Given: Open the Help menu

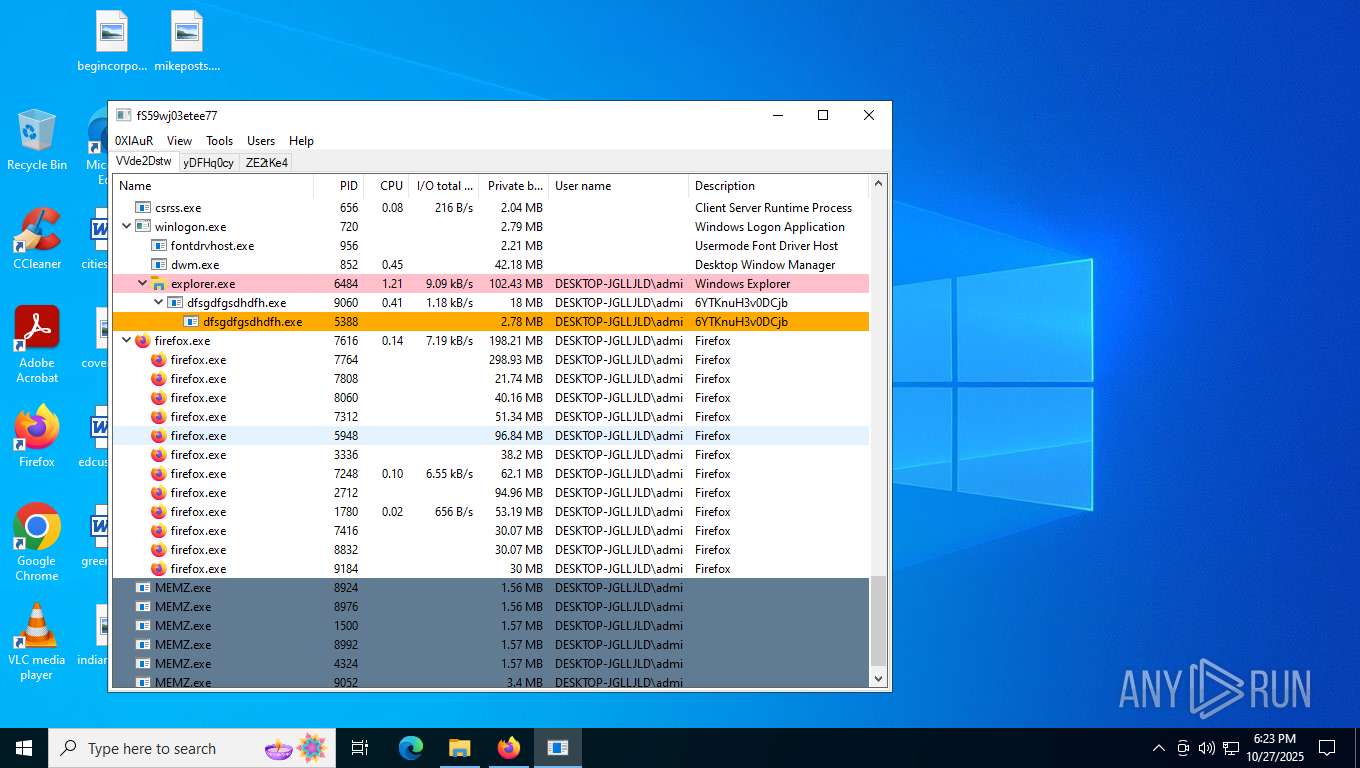Looking at the screenshot, I should point(301,141).
